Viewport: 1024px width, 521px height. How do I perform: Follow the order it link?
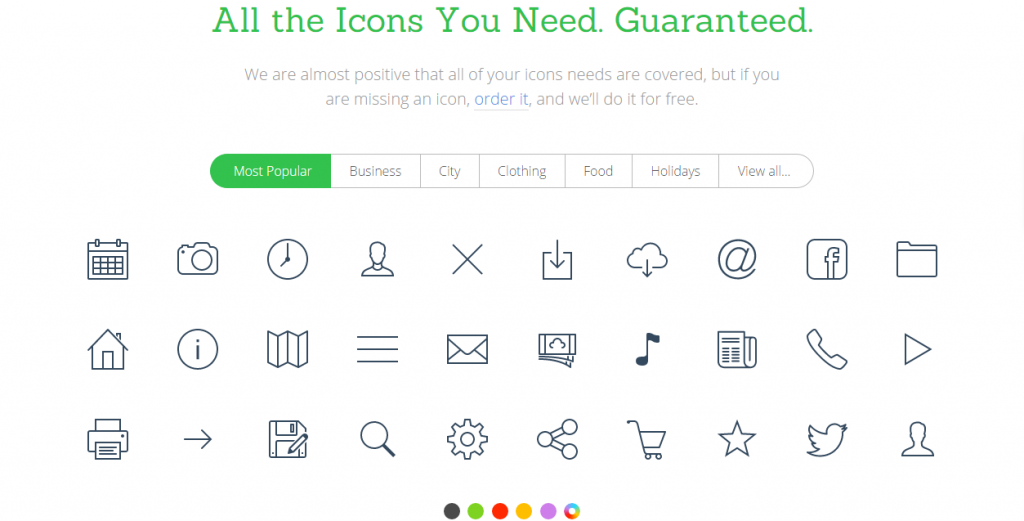501,99
